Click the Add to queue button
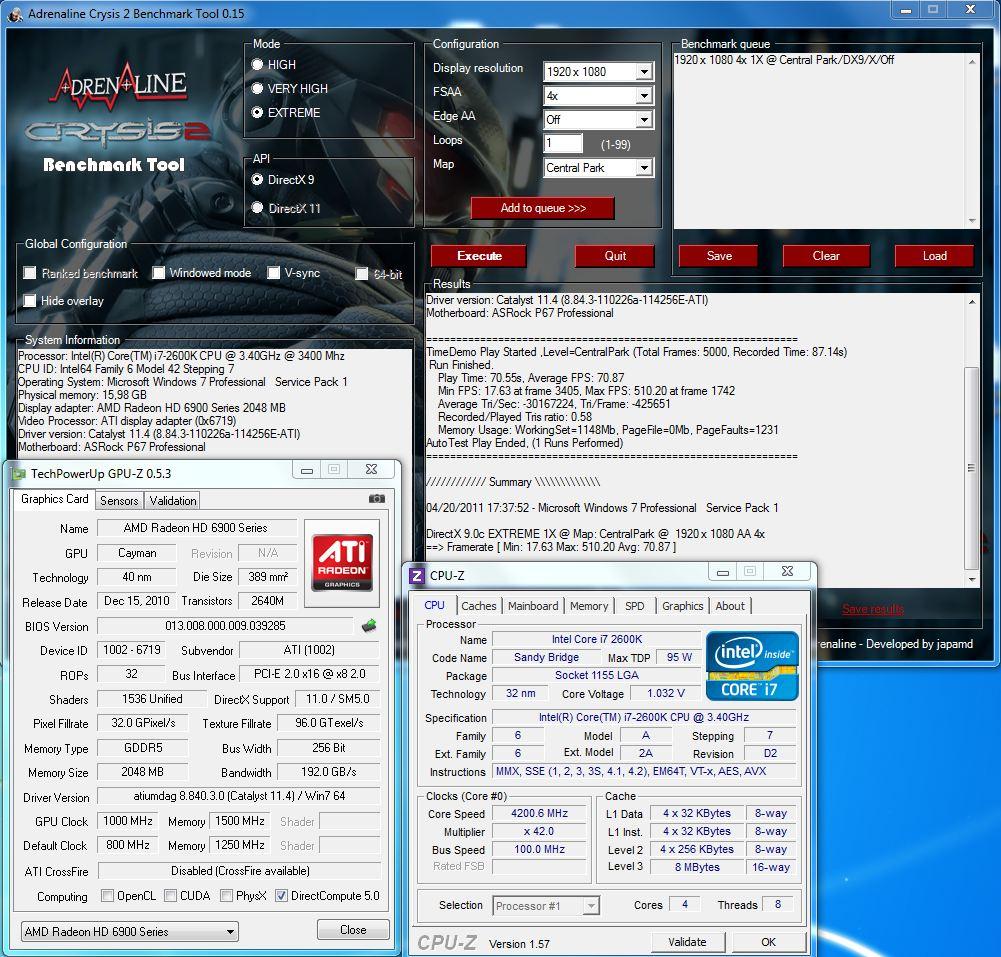This screenshot has height=957, width=1001. click(x=543, y=208)
